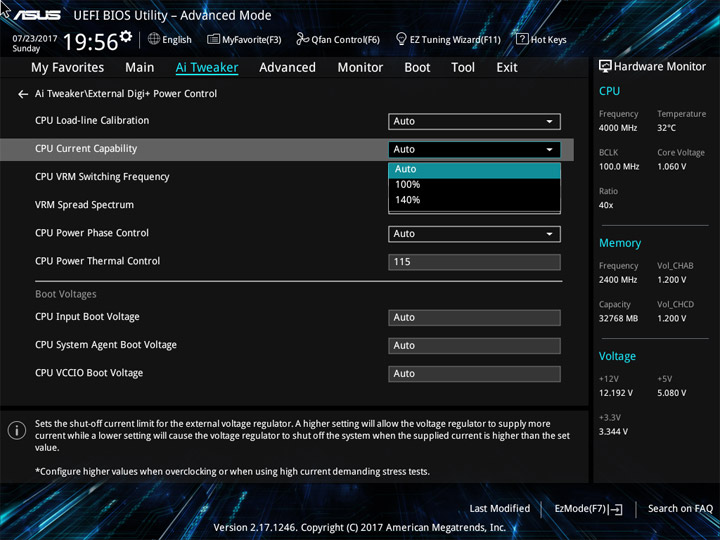Screen dimensions: 720x540
Task: Select CPU VRM Switching Frequency row label
Action: pos(102,177)
